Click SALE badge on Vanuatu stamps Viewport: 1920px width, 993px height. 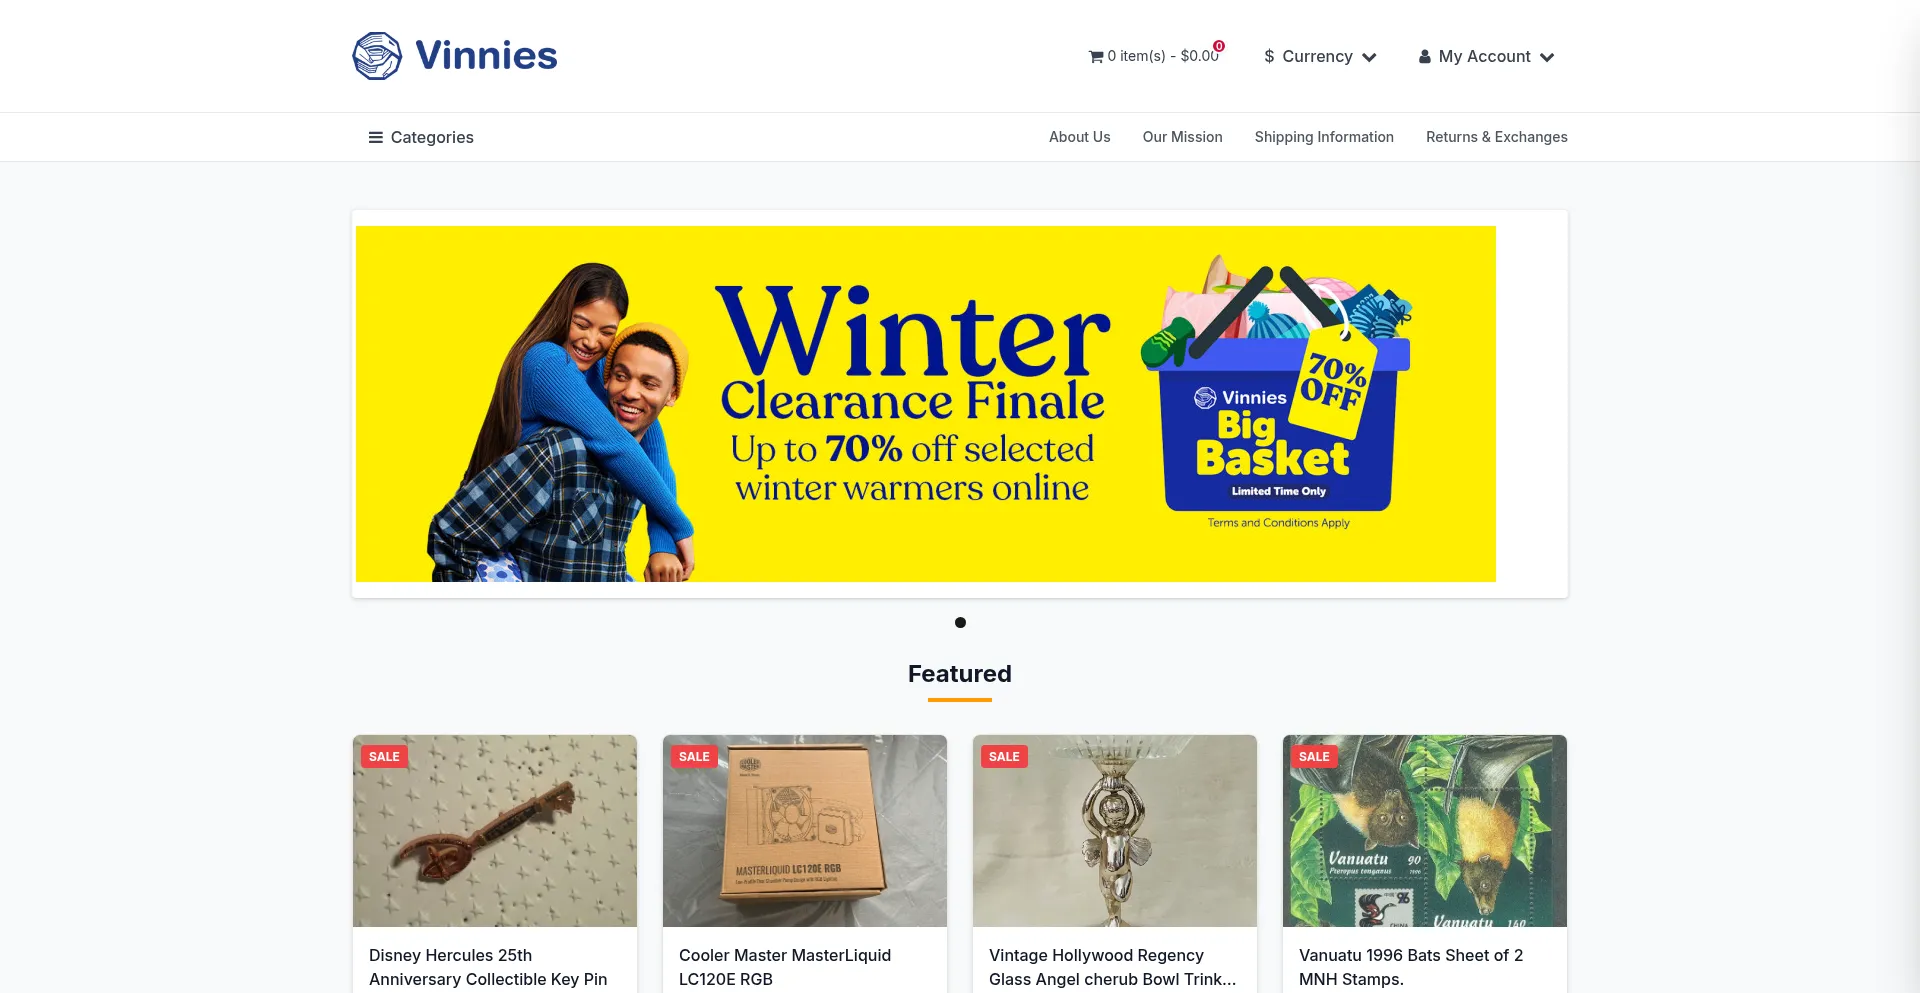pos(1314,757)
